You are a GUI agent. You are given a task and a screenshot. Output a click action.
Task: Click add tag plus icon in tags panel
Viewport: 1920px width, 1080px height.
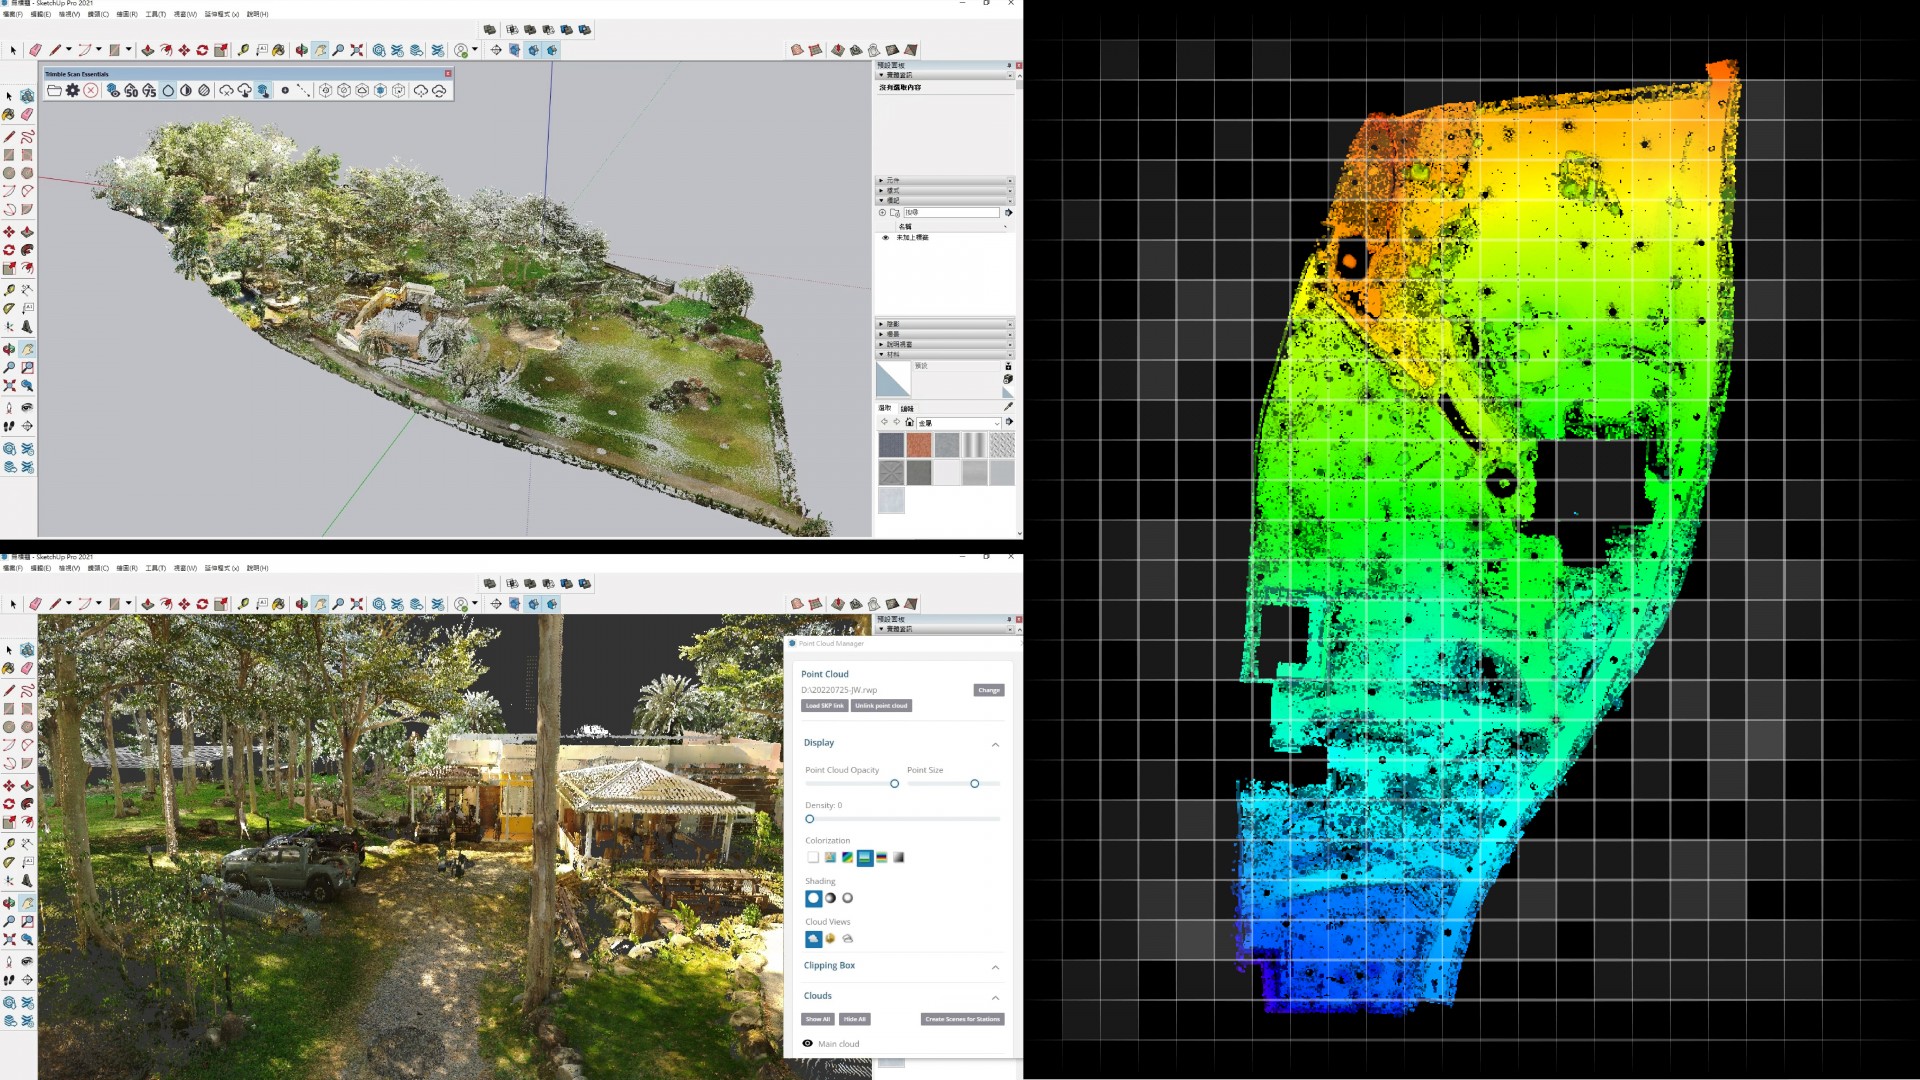pos(882,213)
